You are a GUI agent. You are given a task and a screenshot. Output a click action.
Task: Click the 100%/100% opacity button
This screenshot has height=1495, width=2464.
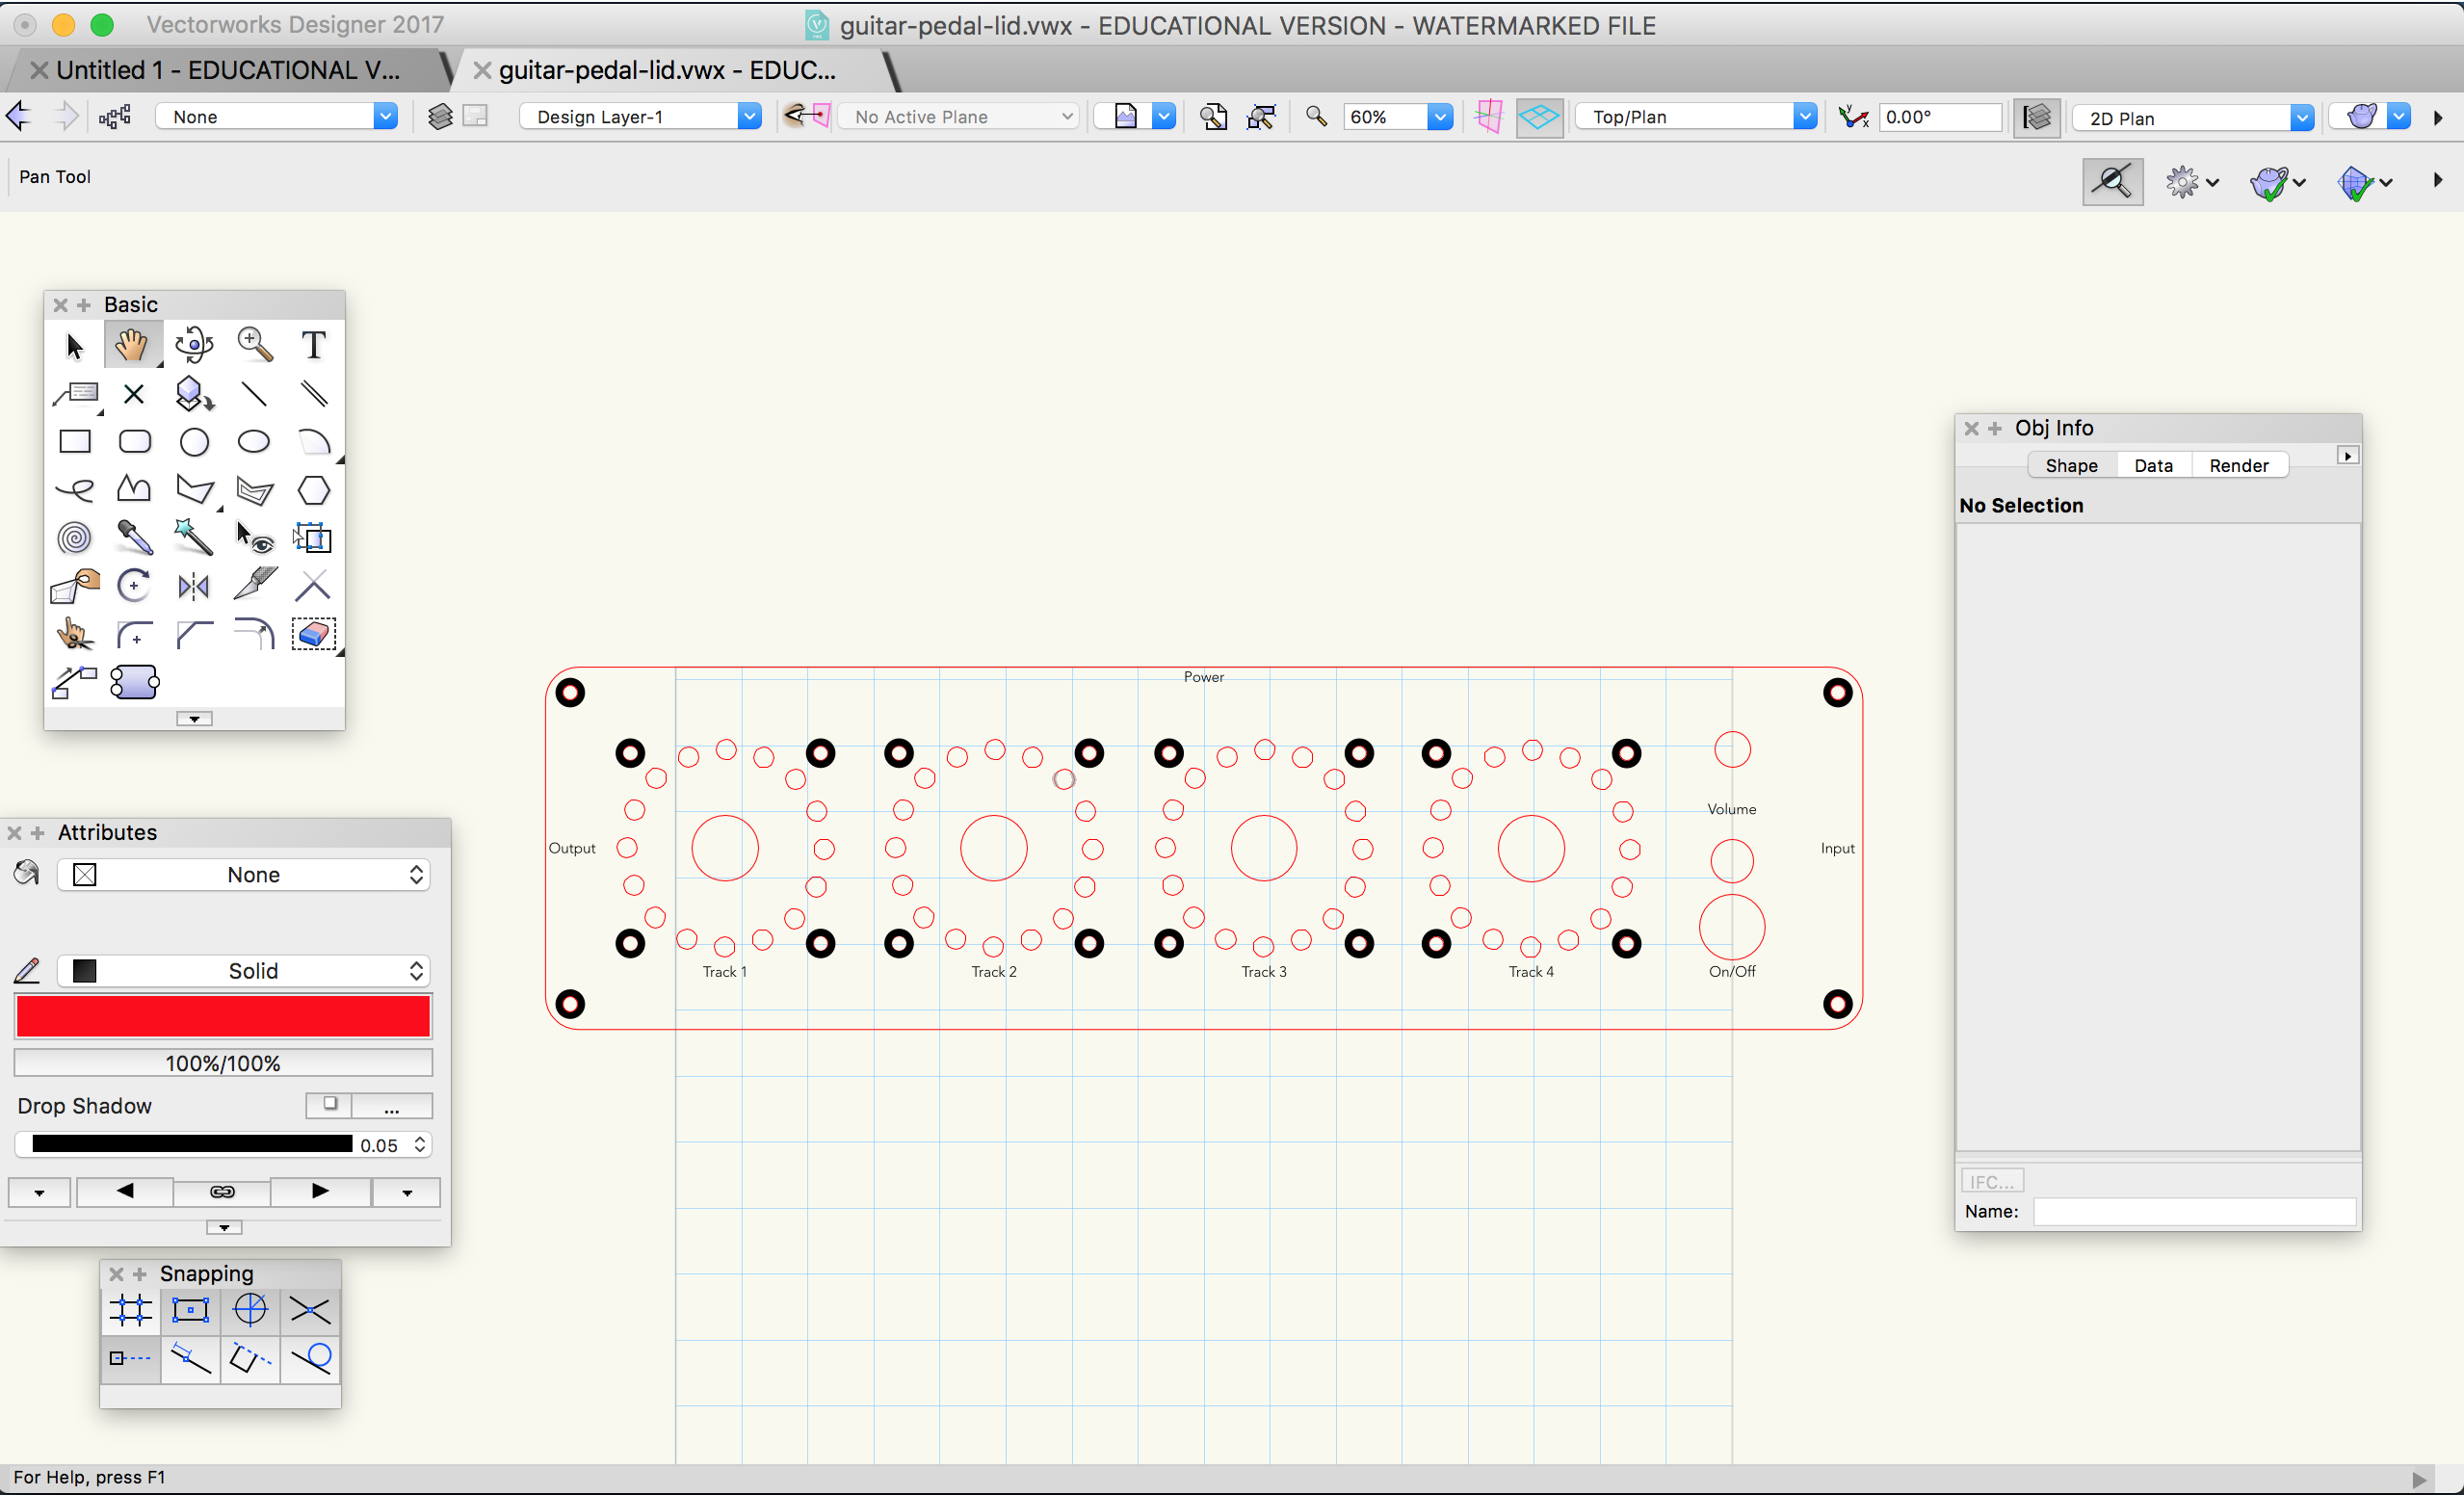point(223,1063)
